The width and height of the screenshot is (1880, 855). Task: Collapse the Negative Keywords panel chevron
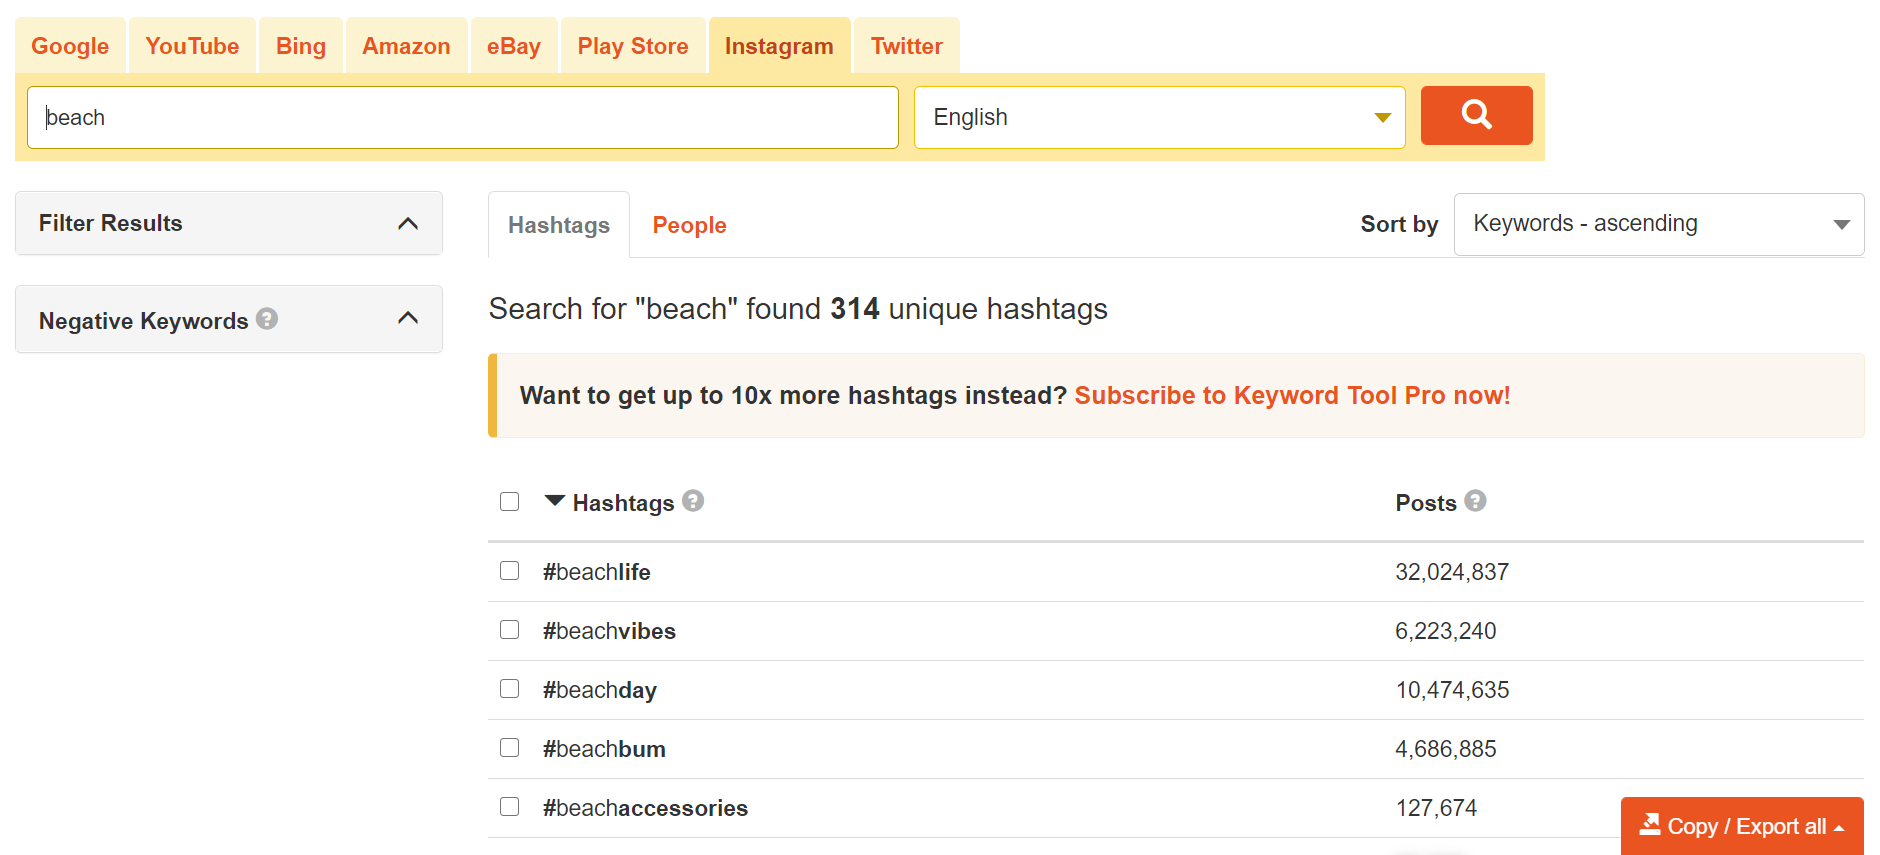(408, 319)
